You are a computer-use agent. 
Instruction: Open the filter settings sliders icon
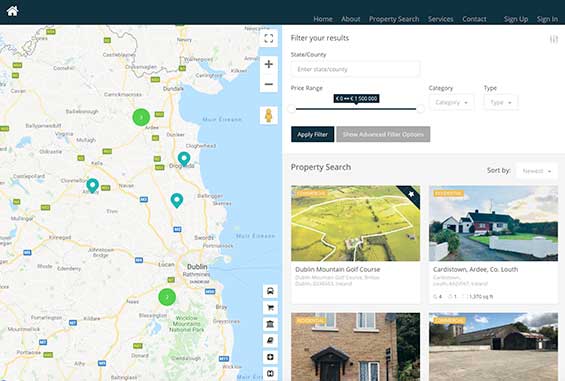(554, 39)
